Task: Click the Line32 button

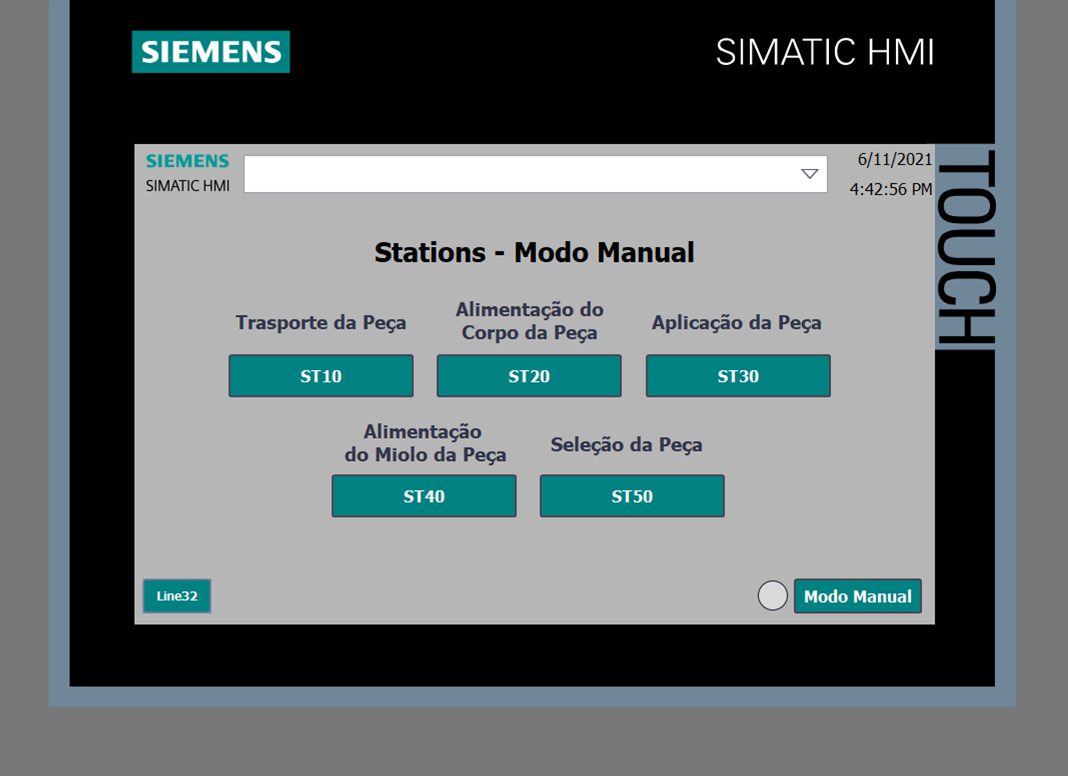Action: tap(177, 596)
